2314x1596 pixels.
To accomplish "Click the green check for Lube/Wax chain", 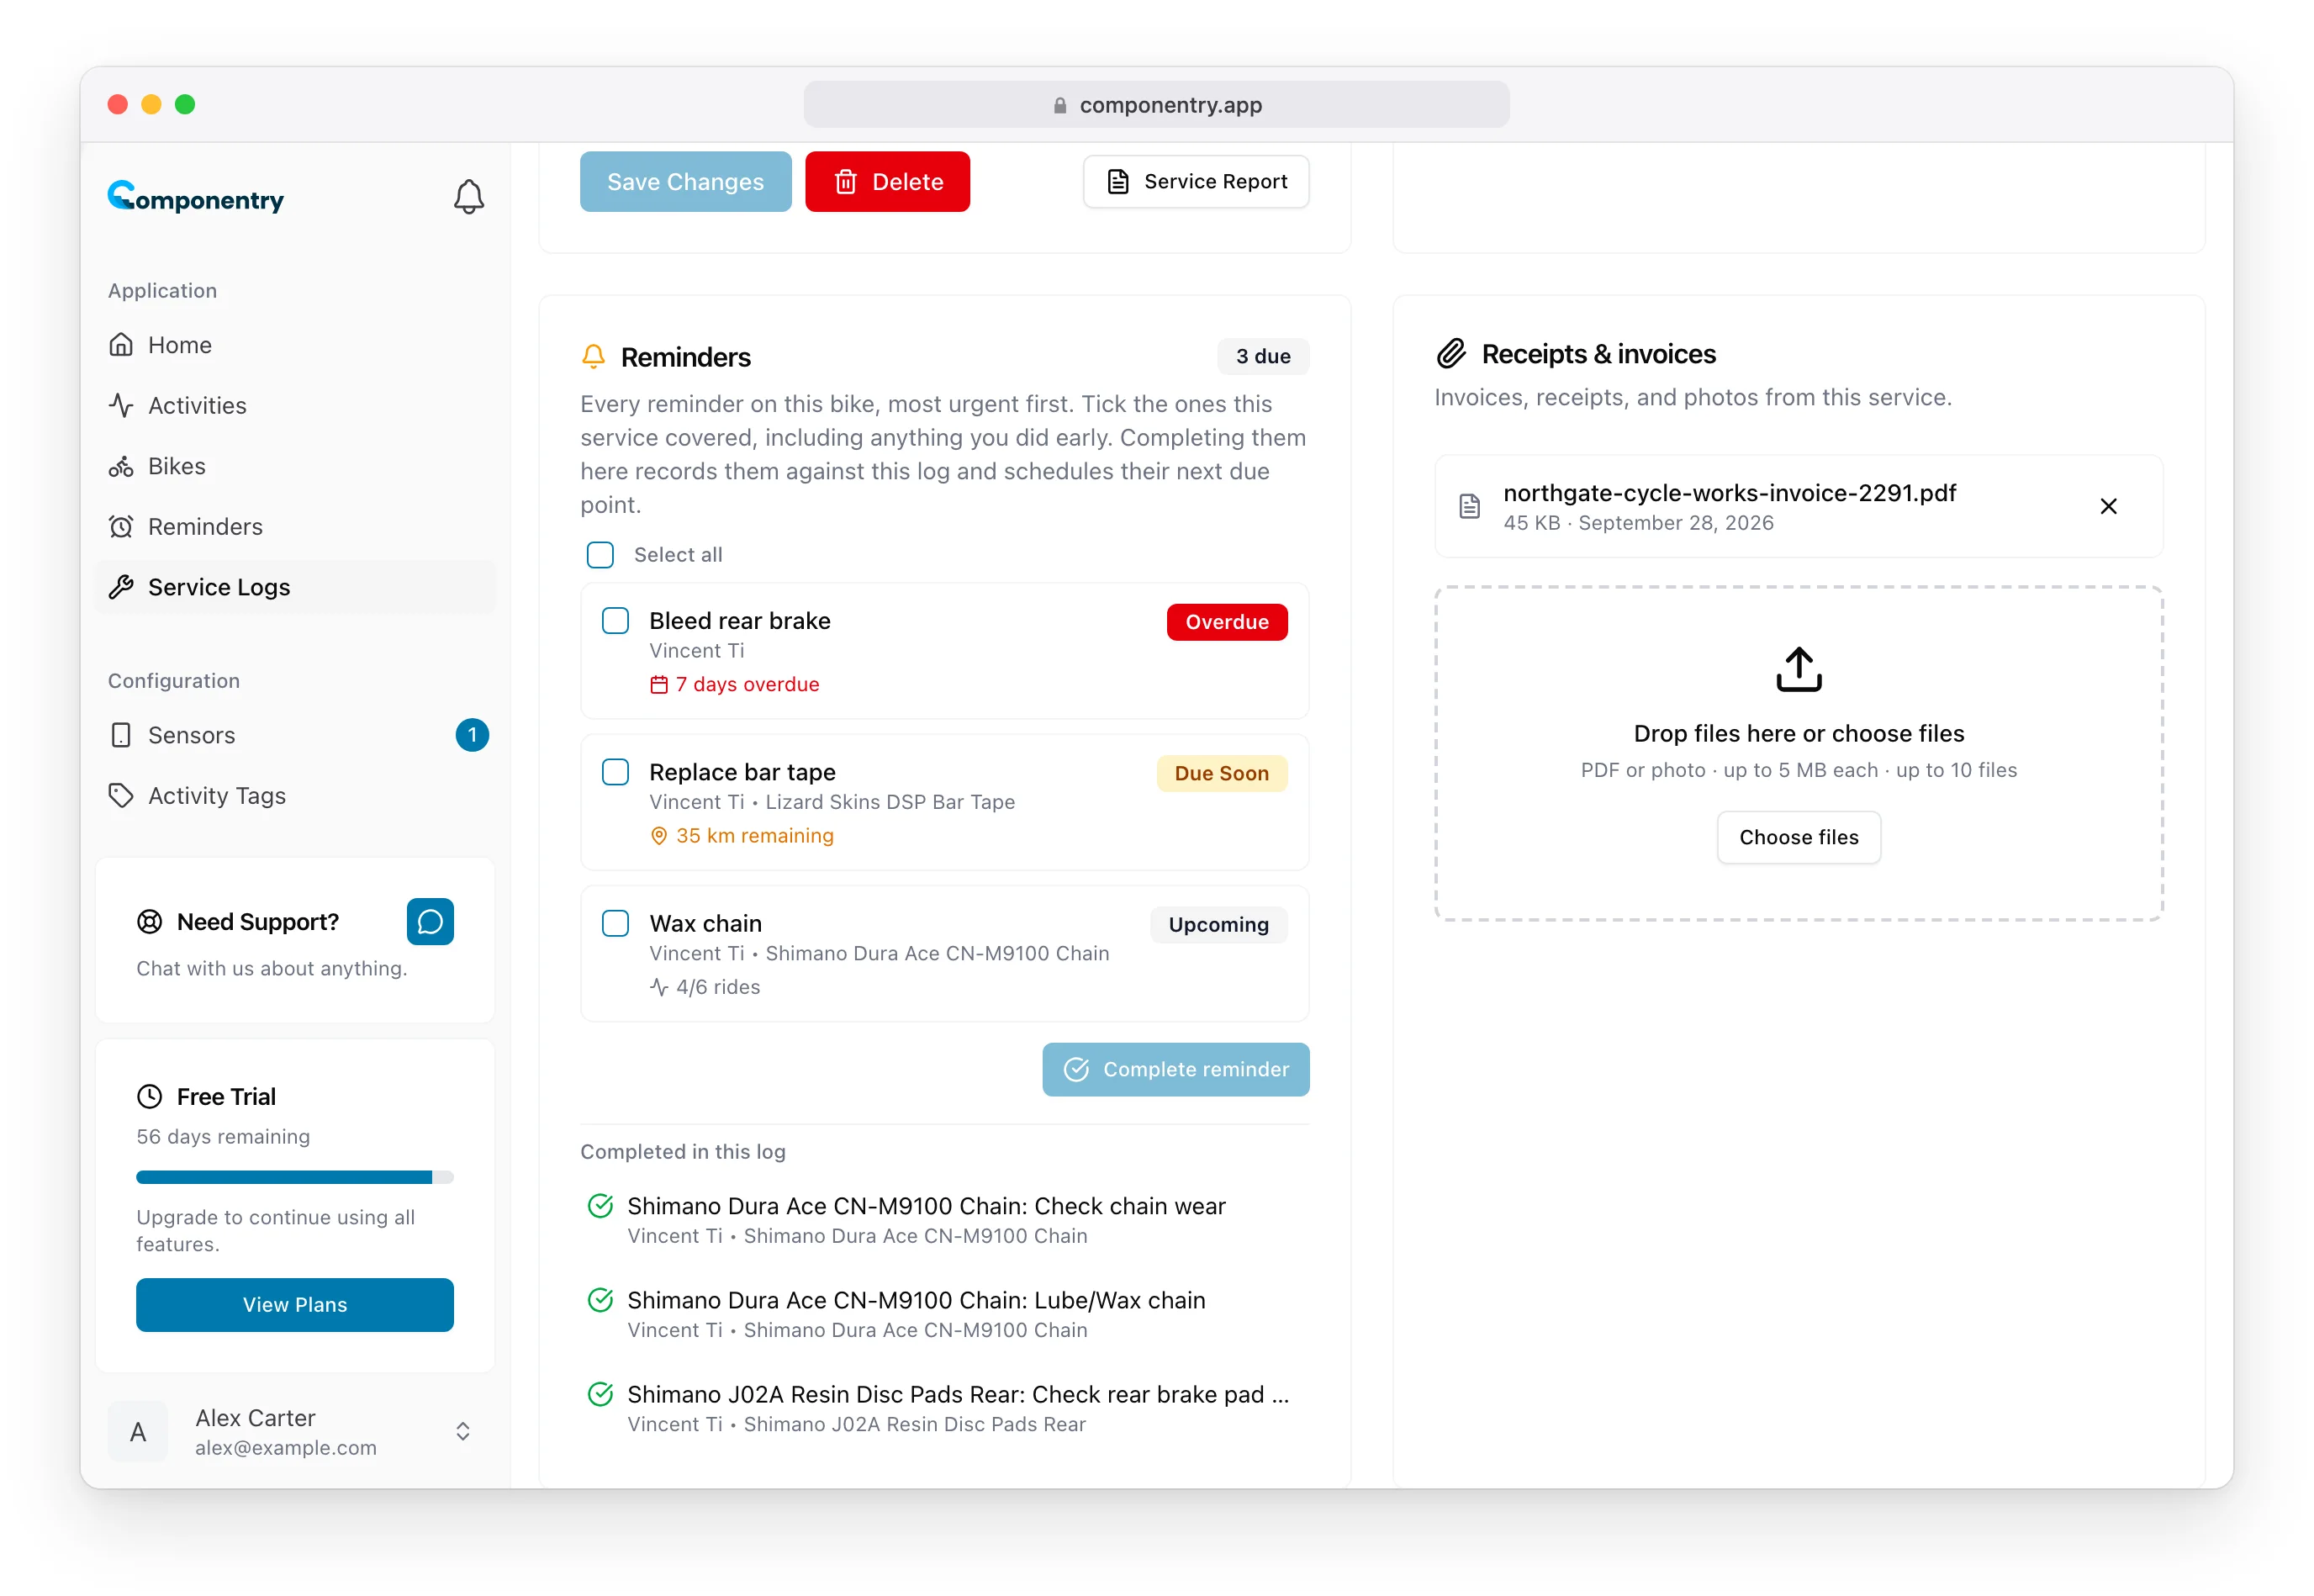I will click(x=600, y=1300).
